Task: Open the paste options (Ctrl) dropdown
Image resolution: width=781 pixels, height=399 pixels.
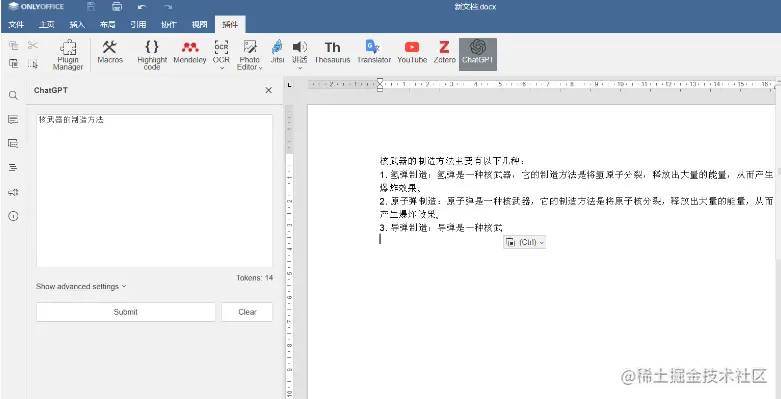Action: [524, 242]
